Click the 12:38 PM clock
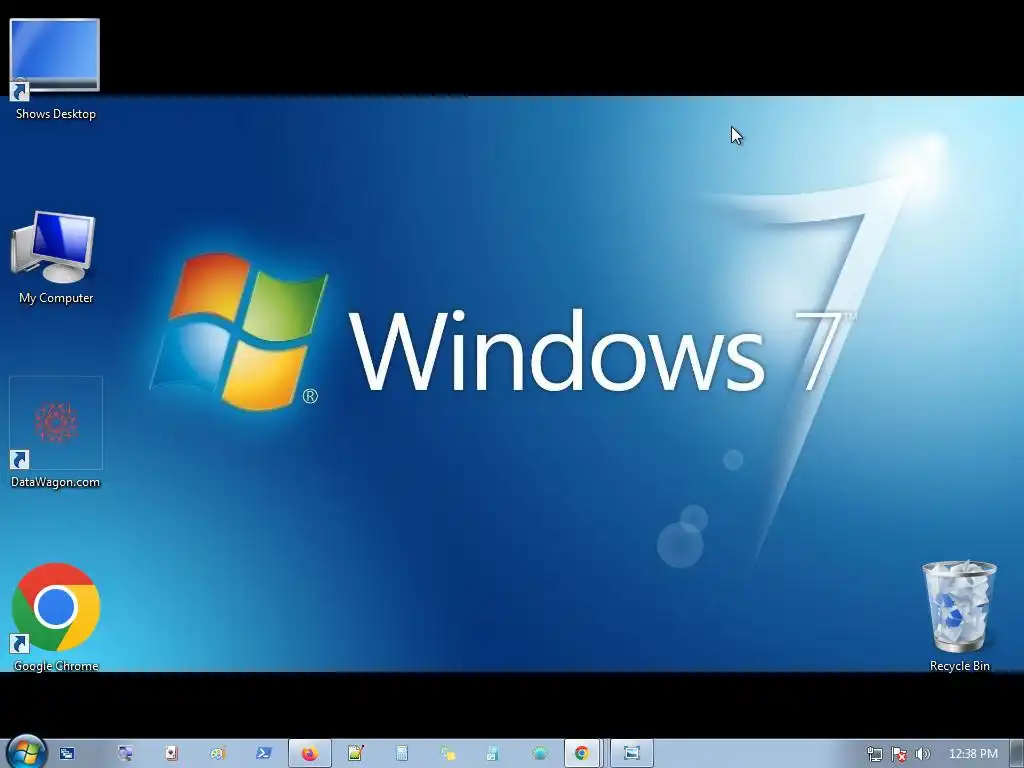This screenshot has height=768, width=1024. [973, 754]
